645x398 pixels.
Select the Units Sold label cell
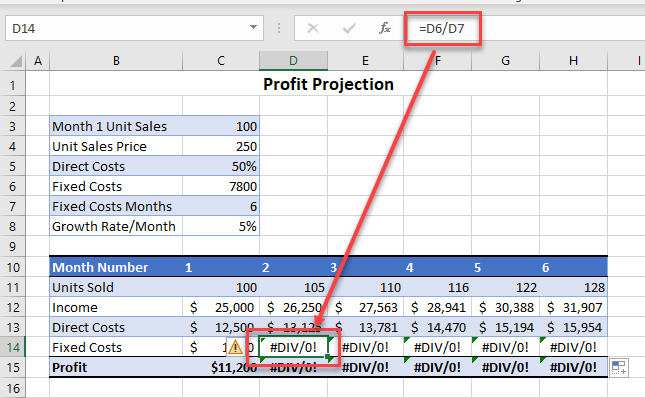pos(116,287)
